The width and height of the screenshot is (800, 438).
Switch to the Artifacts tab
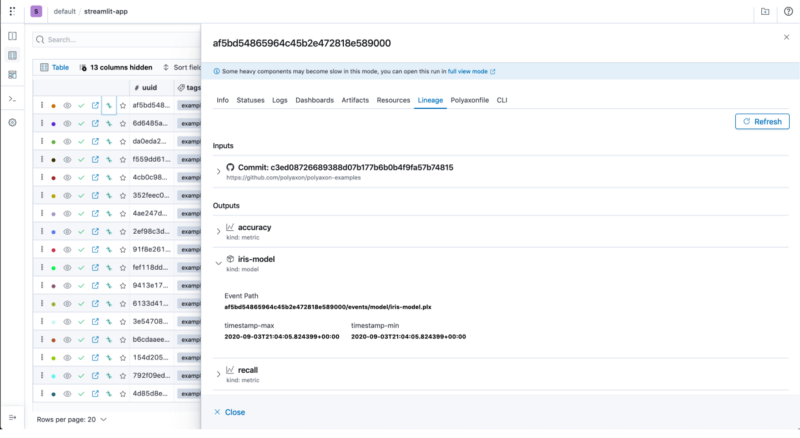[355, 100]
